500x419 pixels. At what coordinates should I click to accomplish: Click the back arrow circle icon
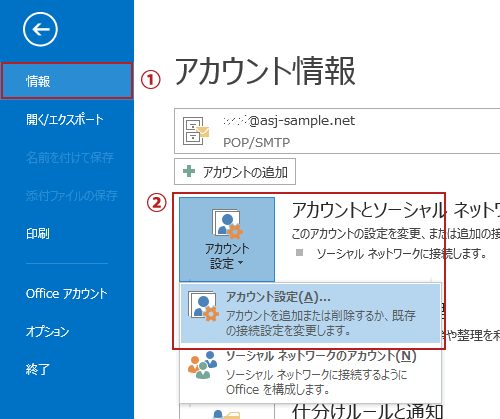40,29
